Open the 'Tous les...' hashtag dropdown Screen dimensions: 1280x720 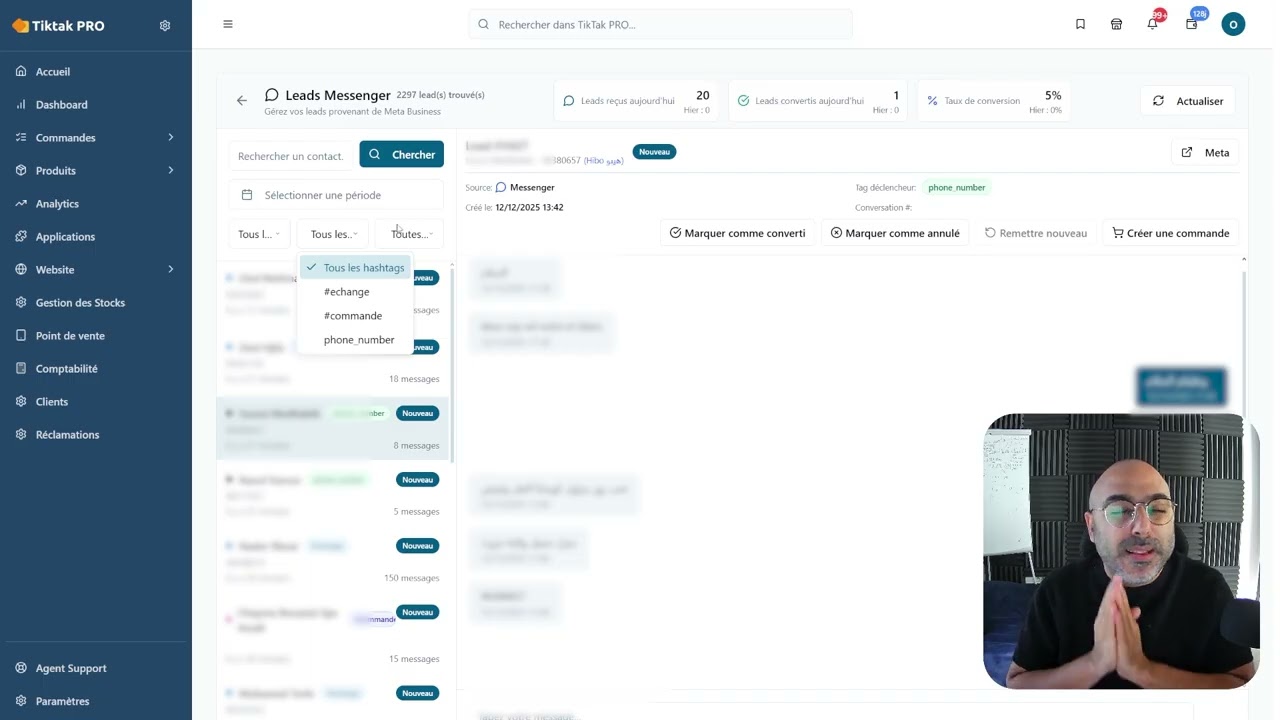[333, 234]
